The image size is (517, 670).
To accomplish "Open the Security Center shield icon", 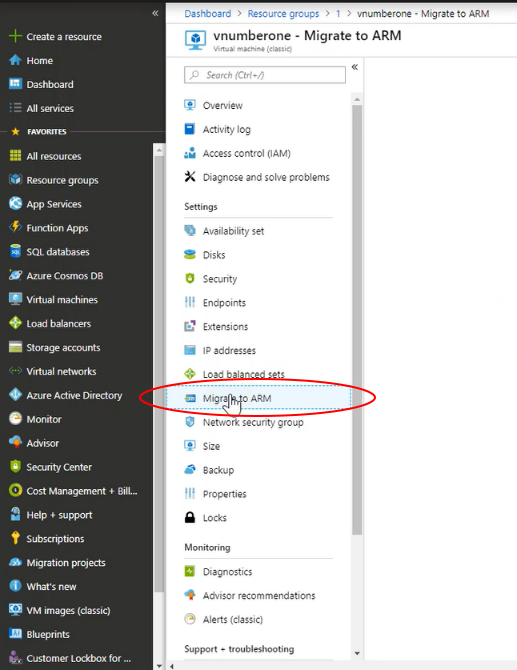I will (x=15, y=467).
